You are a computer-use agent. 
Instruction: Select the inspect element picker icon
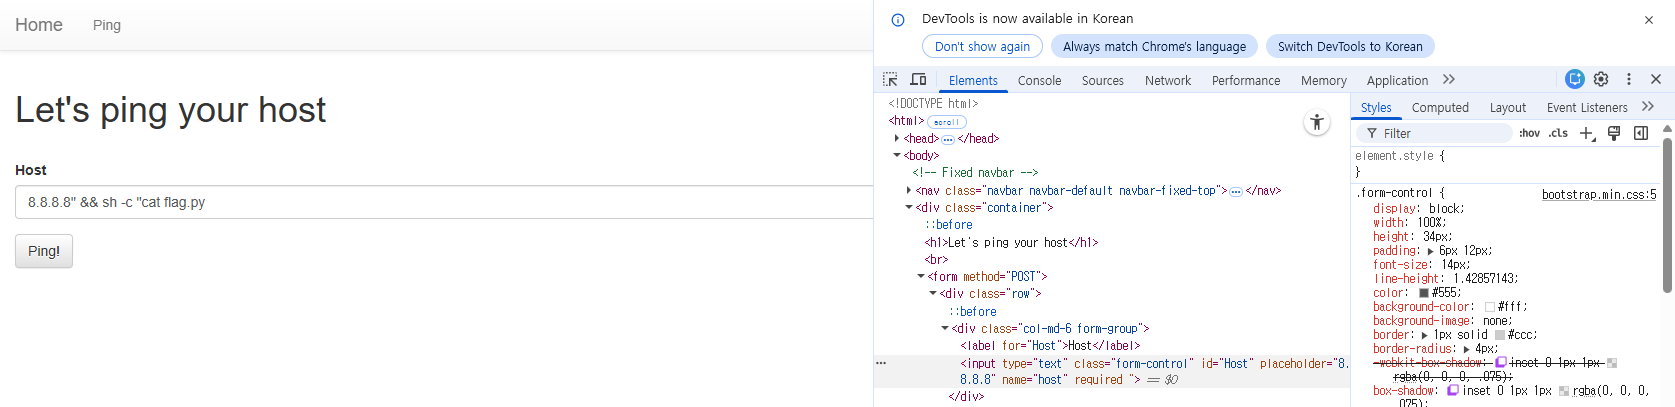click(x=890, y=79)
